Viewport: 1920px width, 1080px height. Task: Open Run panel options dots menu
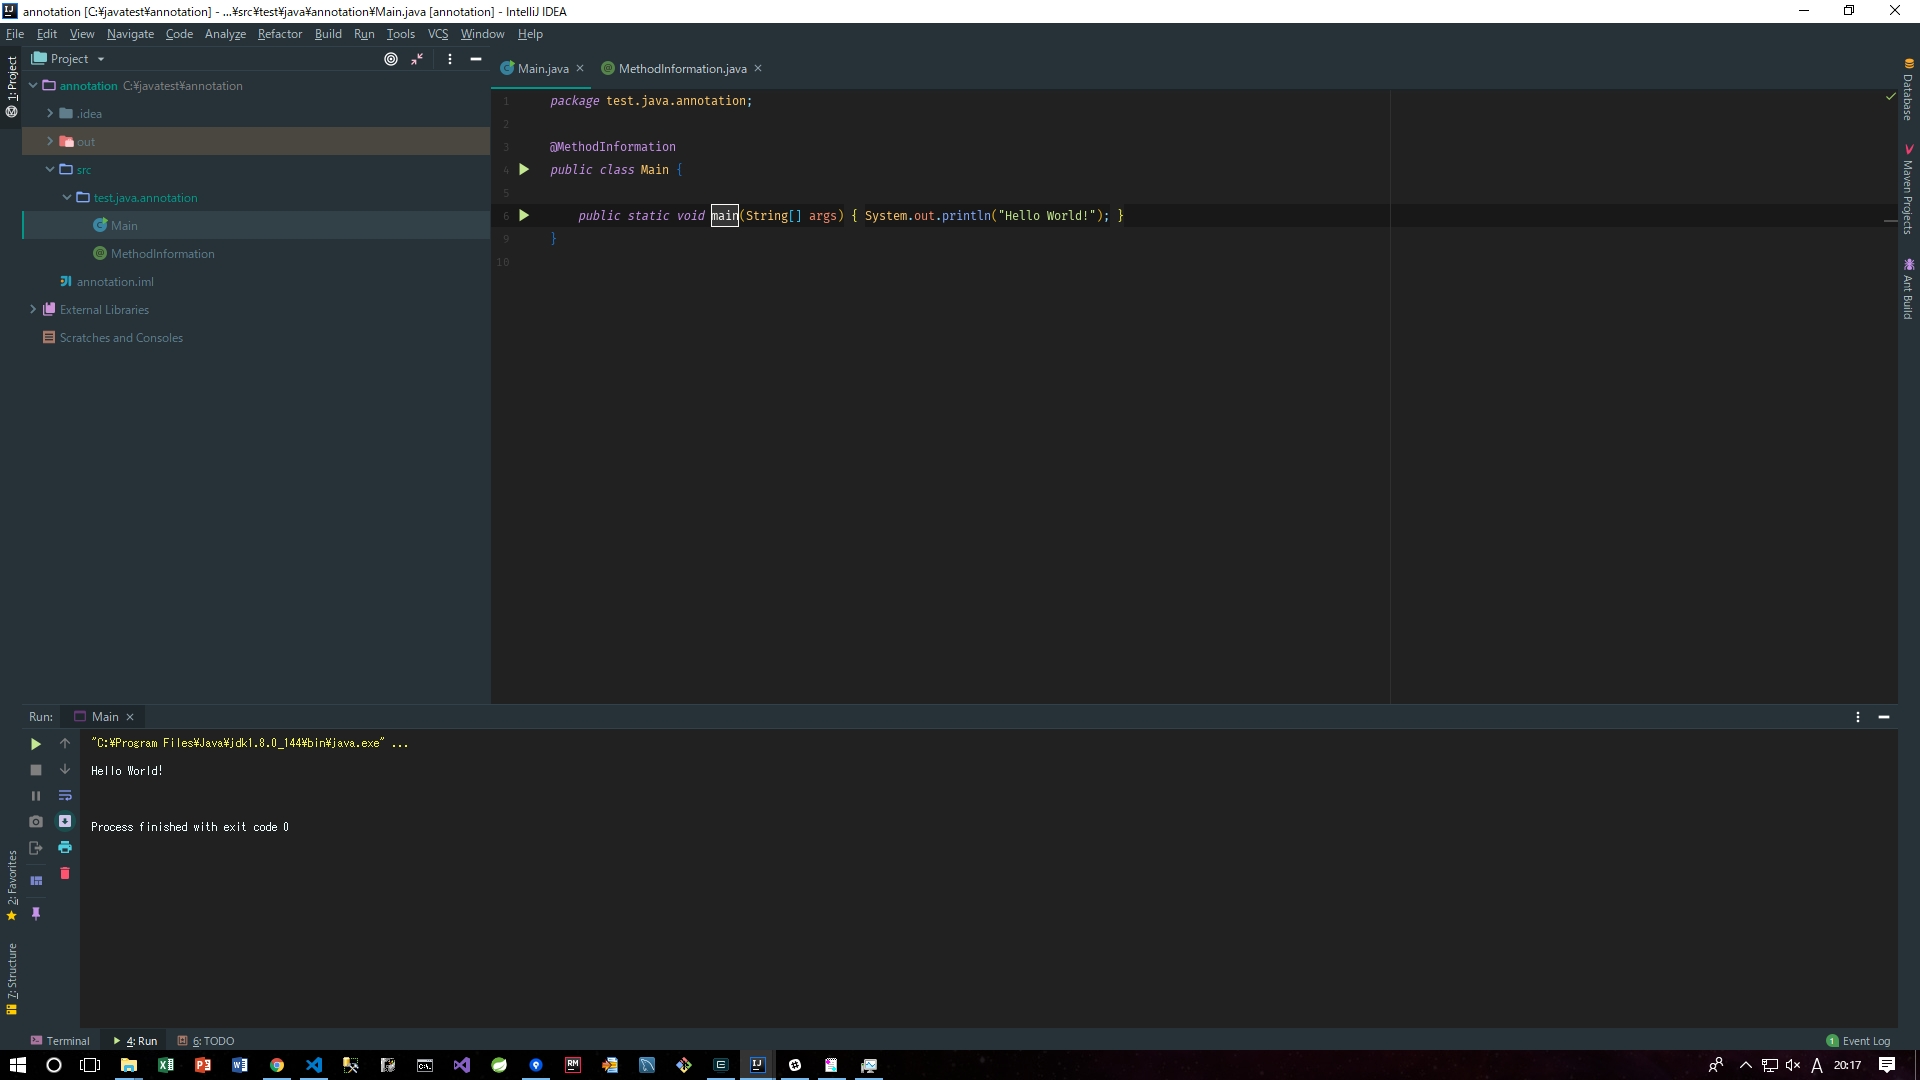point(1858,717)
